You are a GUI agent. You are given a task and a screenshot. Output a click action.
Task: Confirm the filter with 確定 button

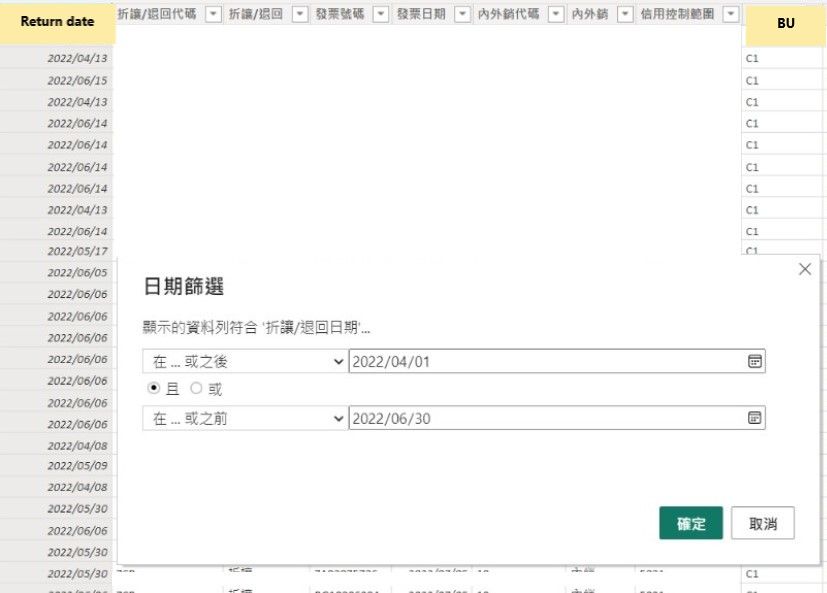(x=691, y=523)
